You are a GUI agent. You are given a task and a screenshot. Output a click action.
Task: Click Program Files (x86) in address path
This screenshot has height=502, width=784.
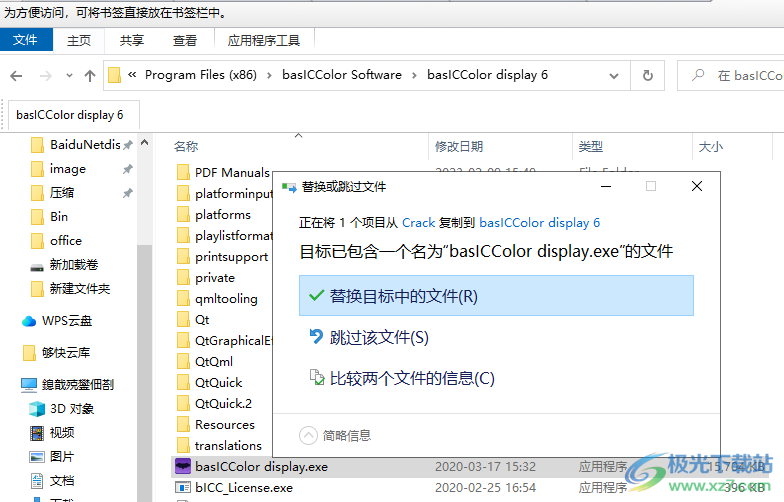point(200,75)
